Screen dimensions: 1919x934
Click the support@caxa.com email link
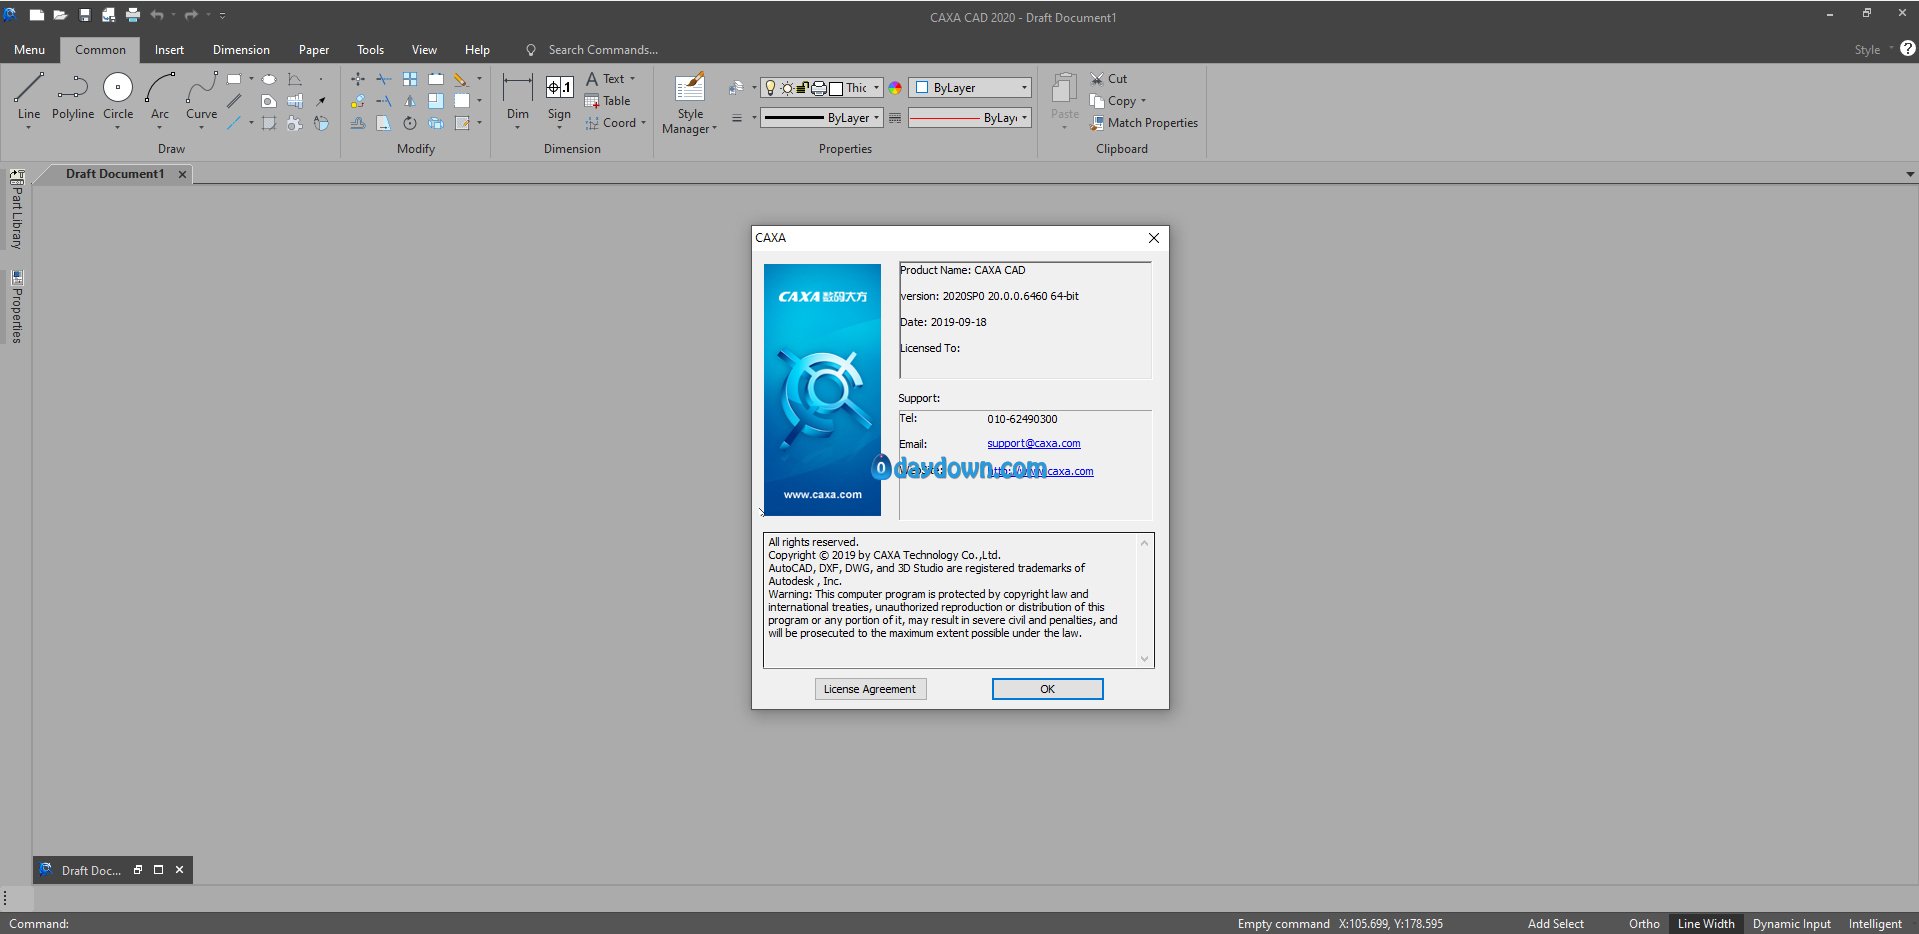(1034, 443)
